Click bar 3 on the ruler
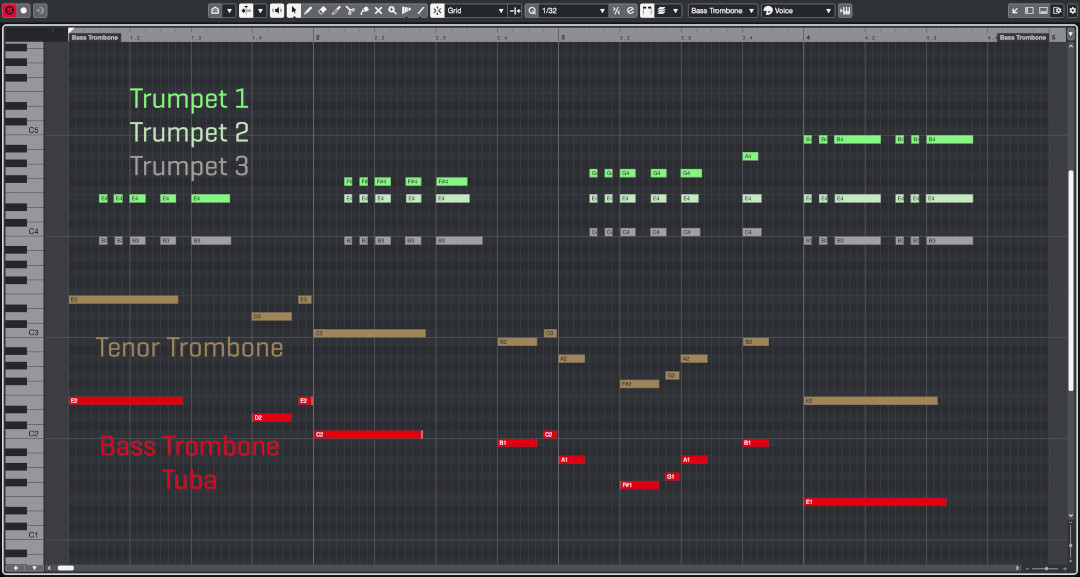Screen dimensions: 1080x577 562,37
